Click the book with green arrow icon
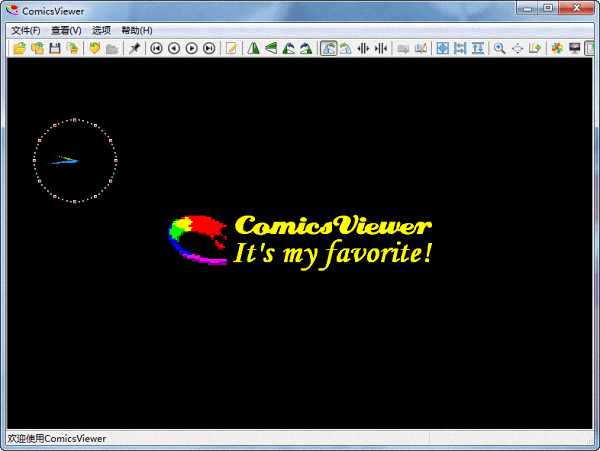 (535, 48)
